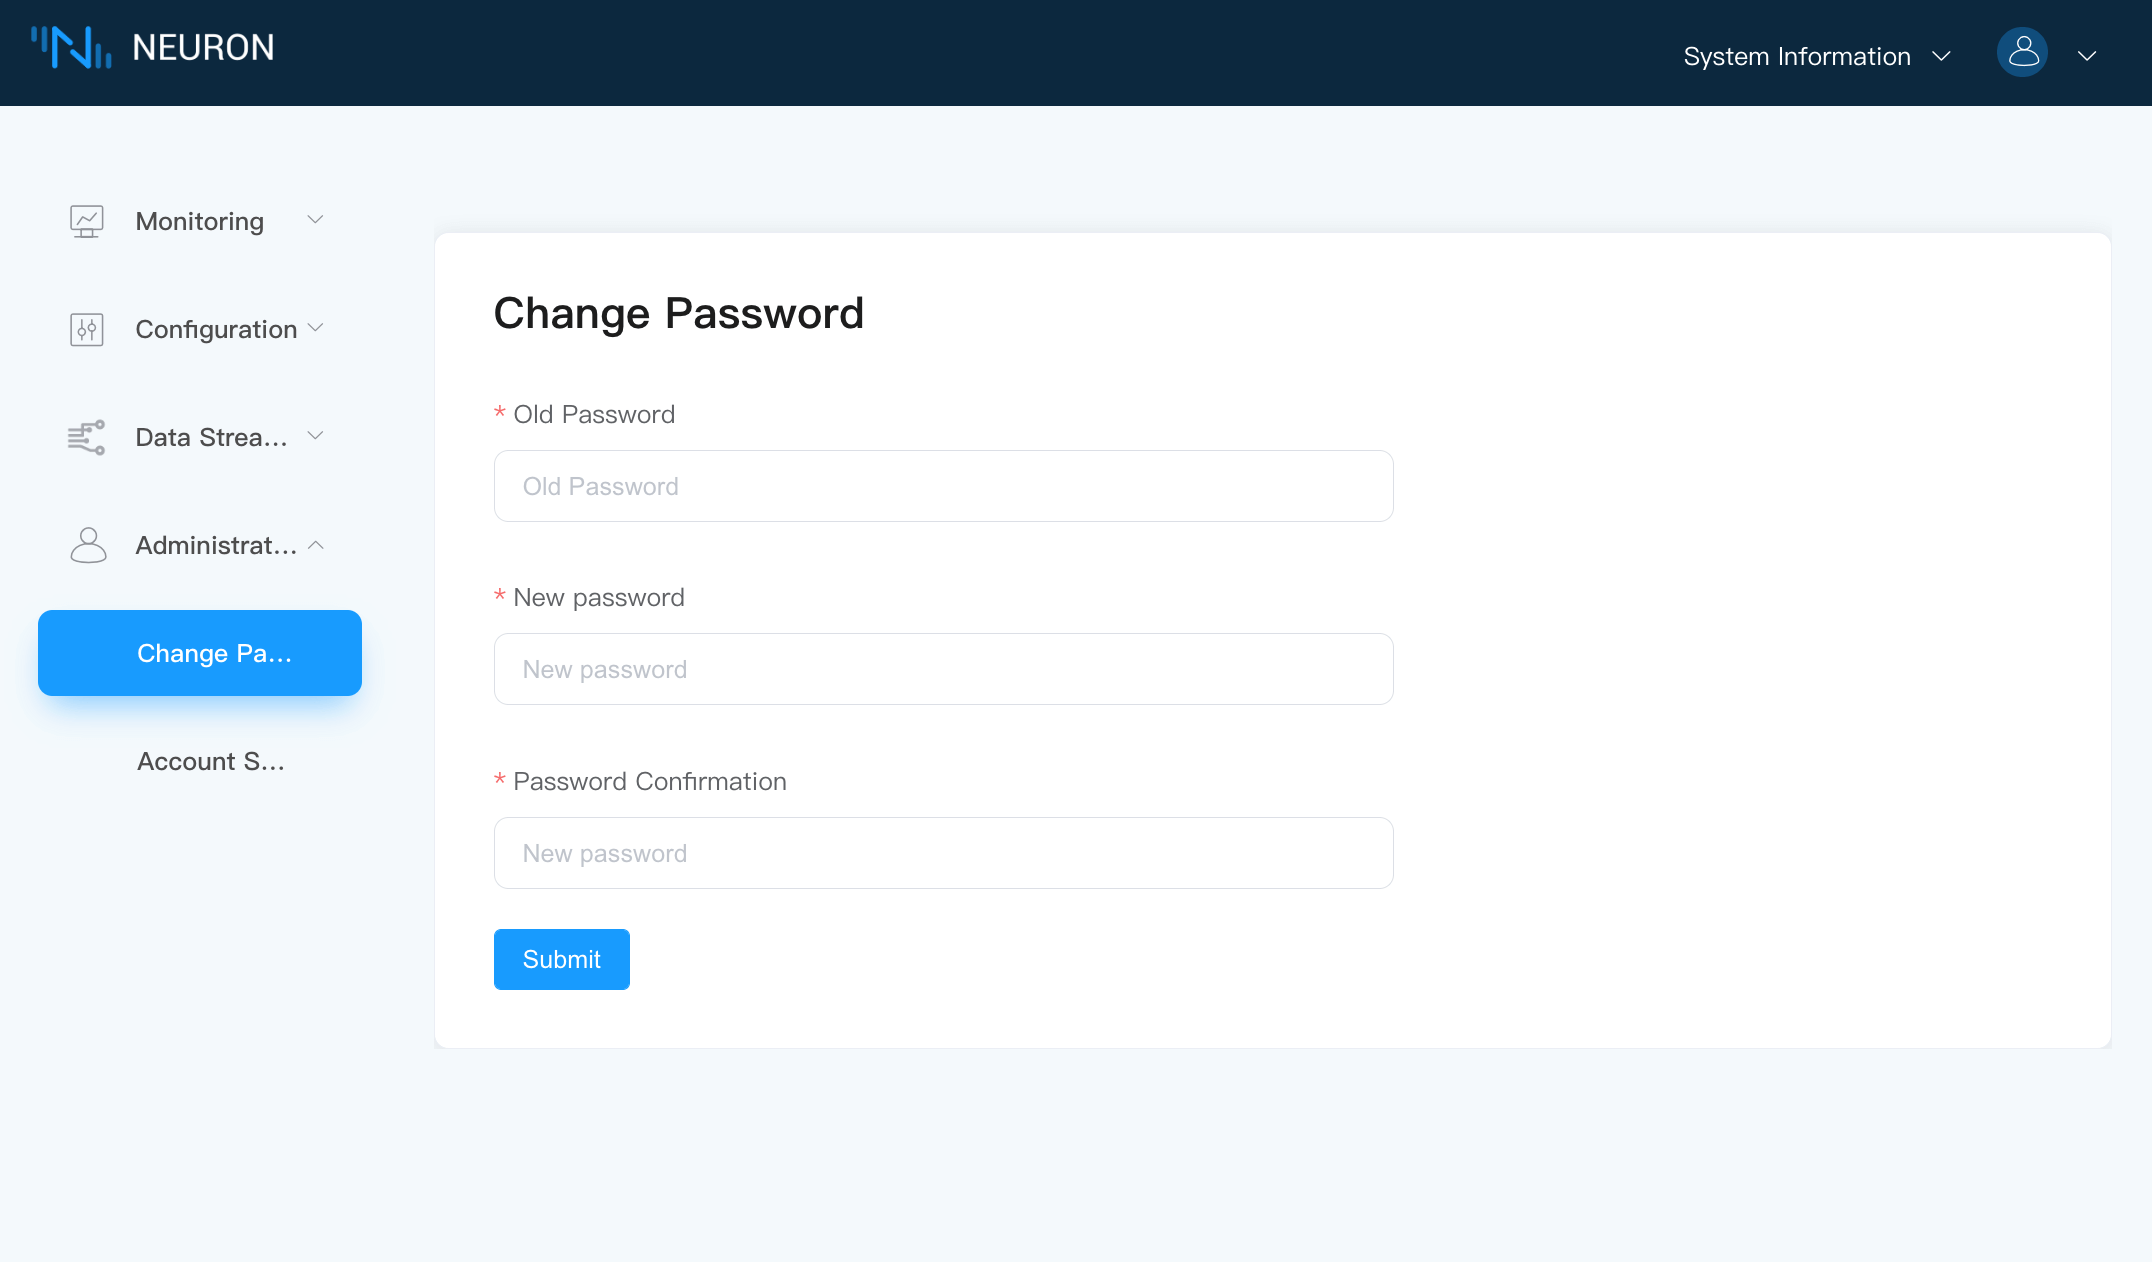The width and height of the screenshot is (2152, 1262).
Task: Open the Account Settings page
Action: click(210, 761)
